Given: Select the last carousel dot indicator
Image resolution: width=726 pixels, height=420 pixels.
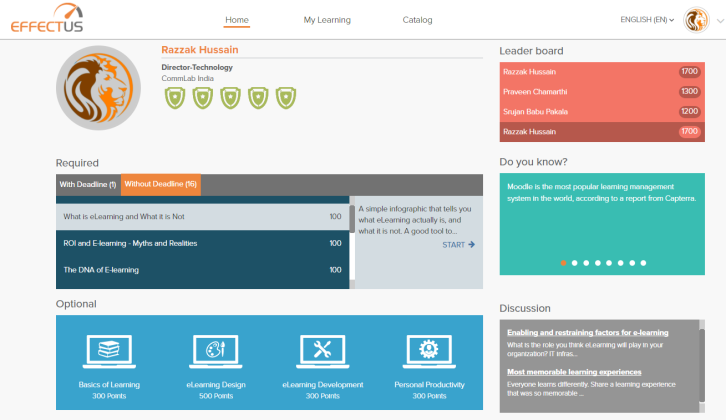Looking at the screenshot, I should [x=643, y=263].
